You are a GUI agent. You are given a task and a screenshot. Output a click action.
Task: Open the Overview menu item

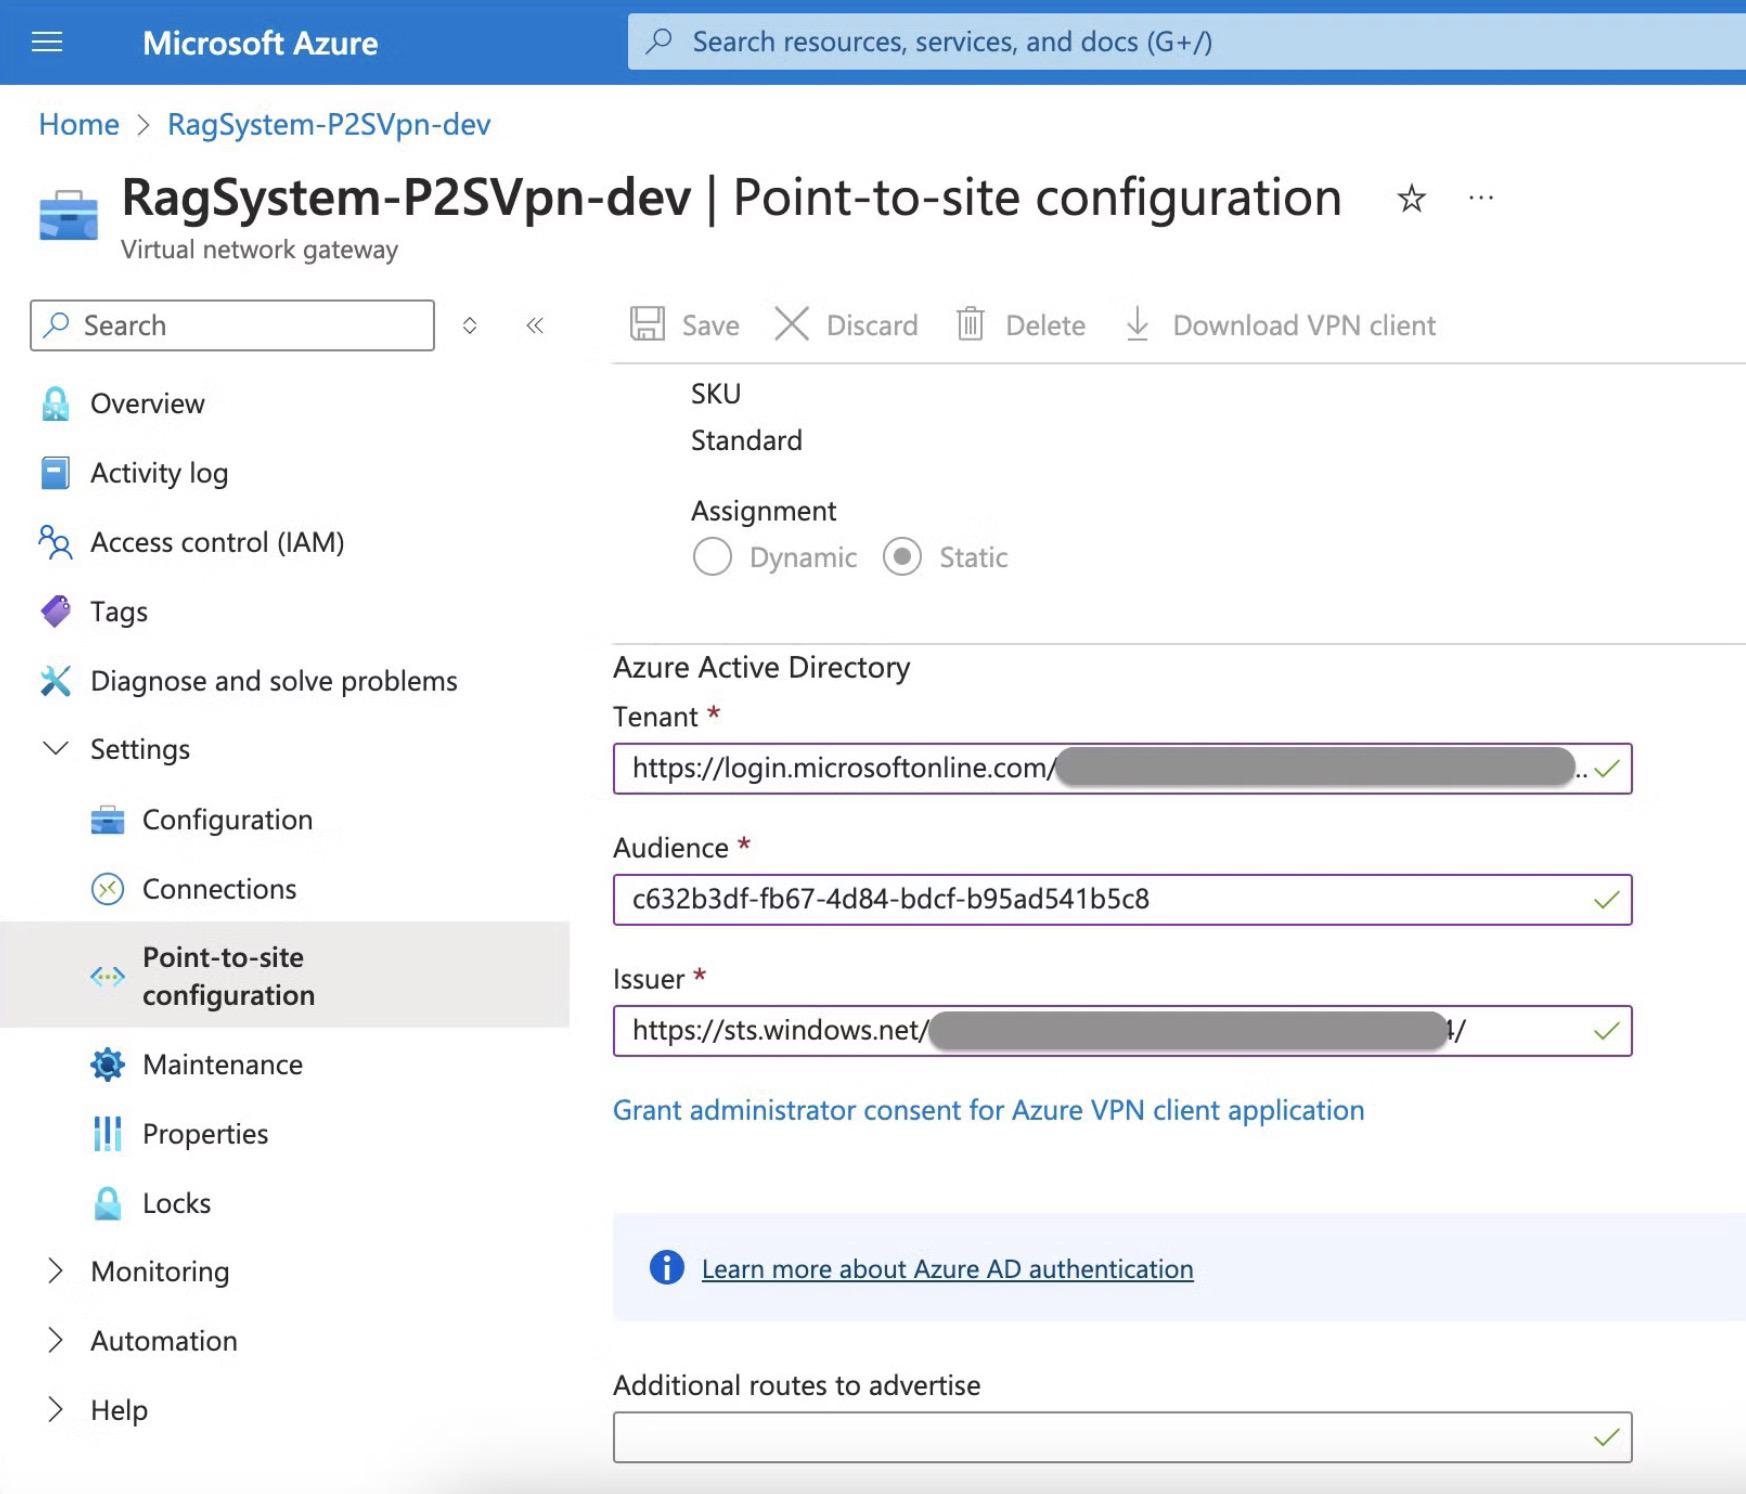pos(148,403)
